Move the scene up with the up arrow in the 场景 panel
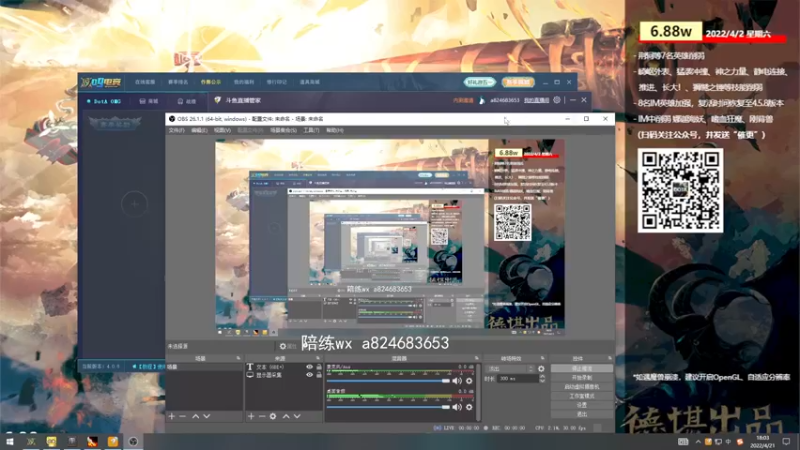 (195, 416)
